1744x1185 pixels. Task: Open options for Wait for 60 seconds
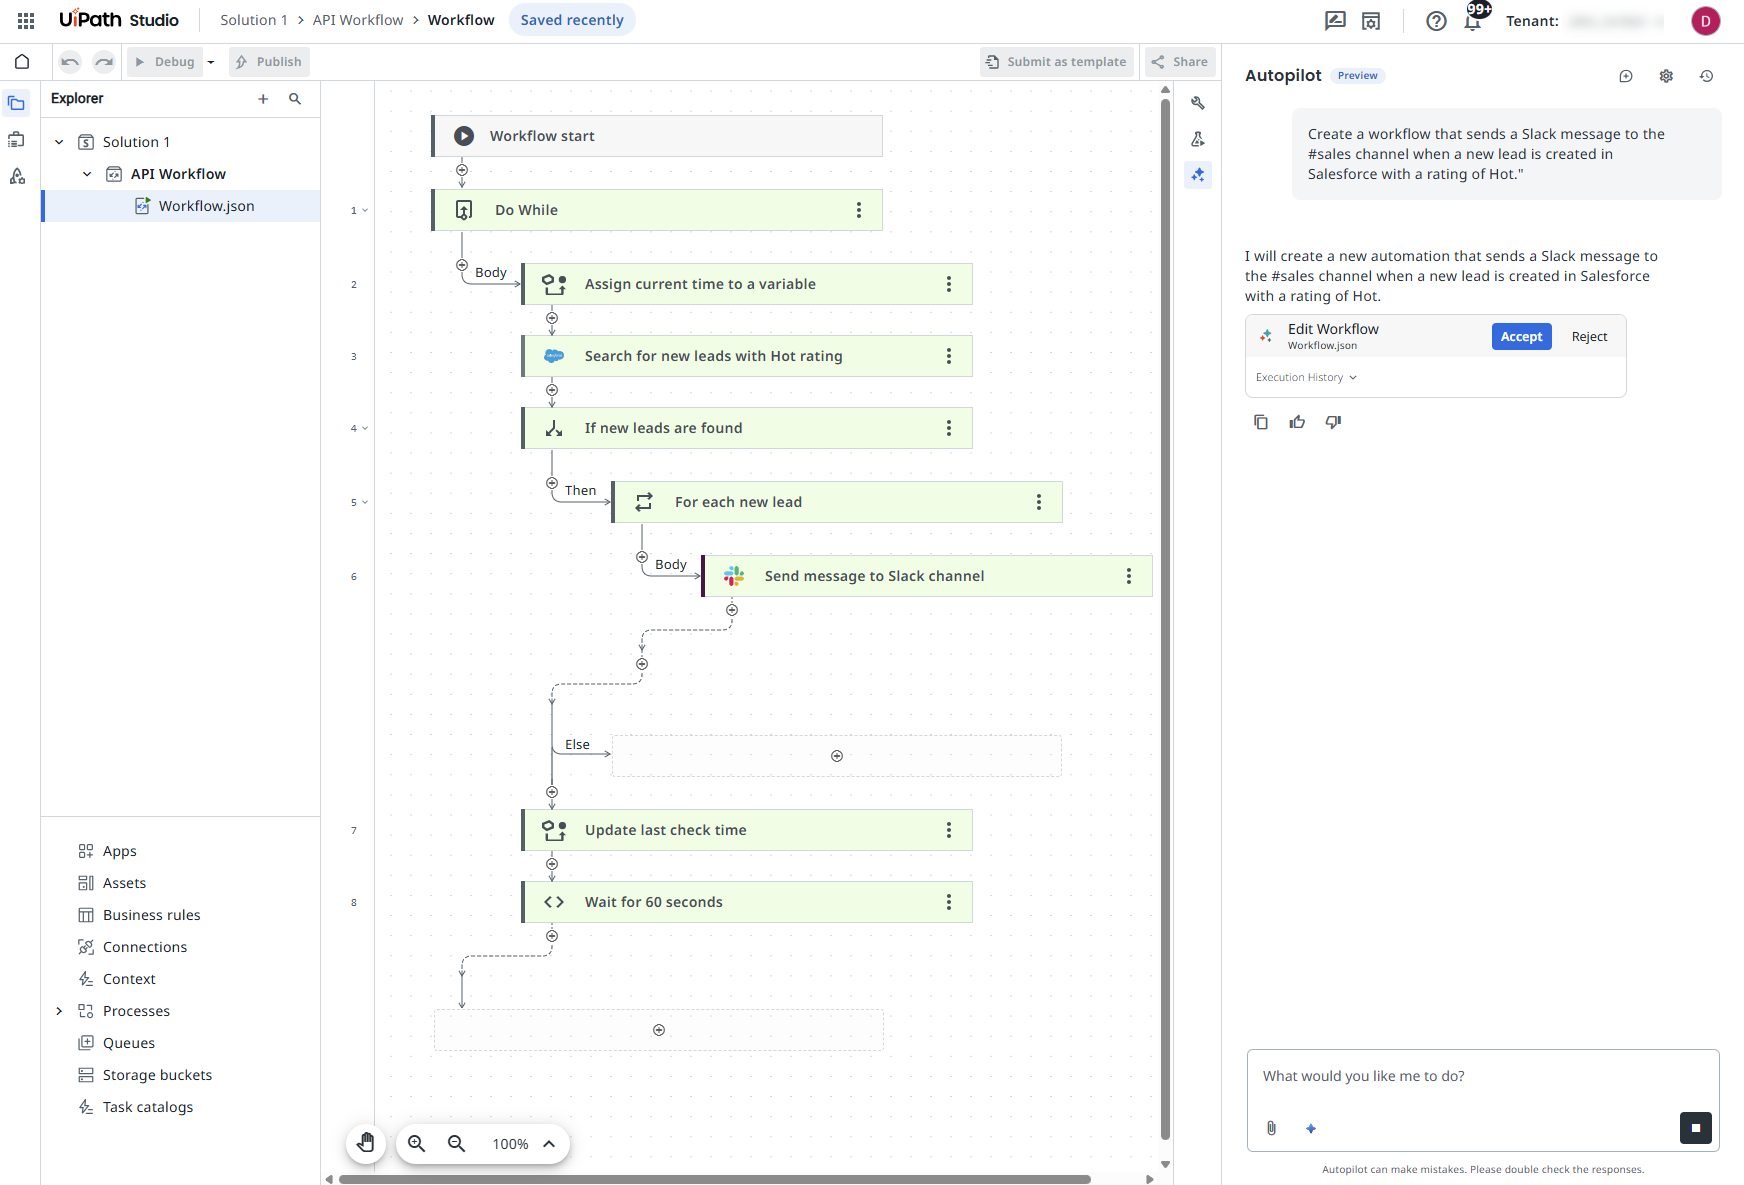[x=949, y=902]
